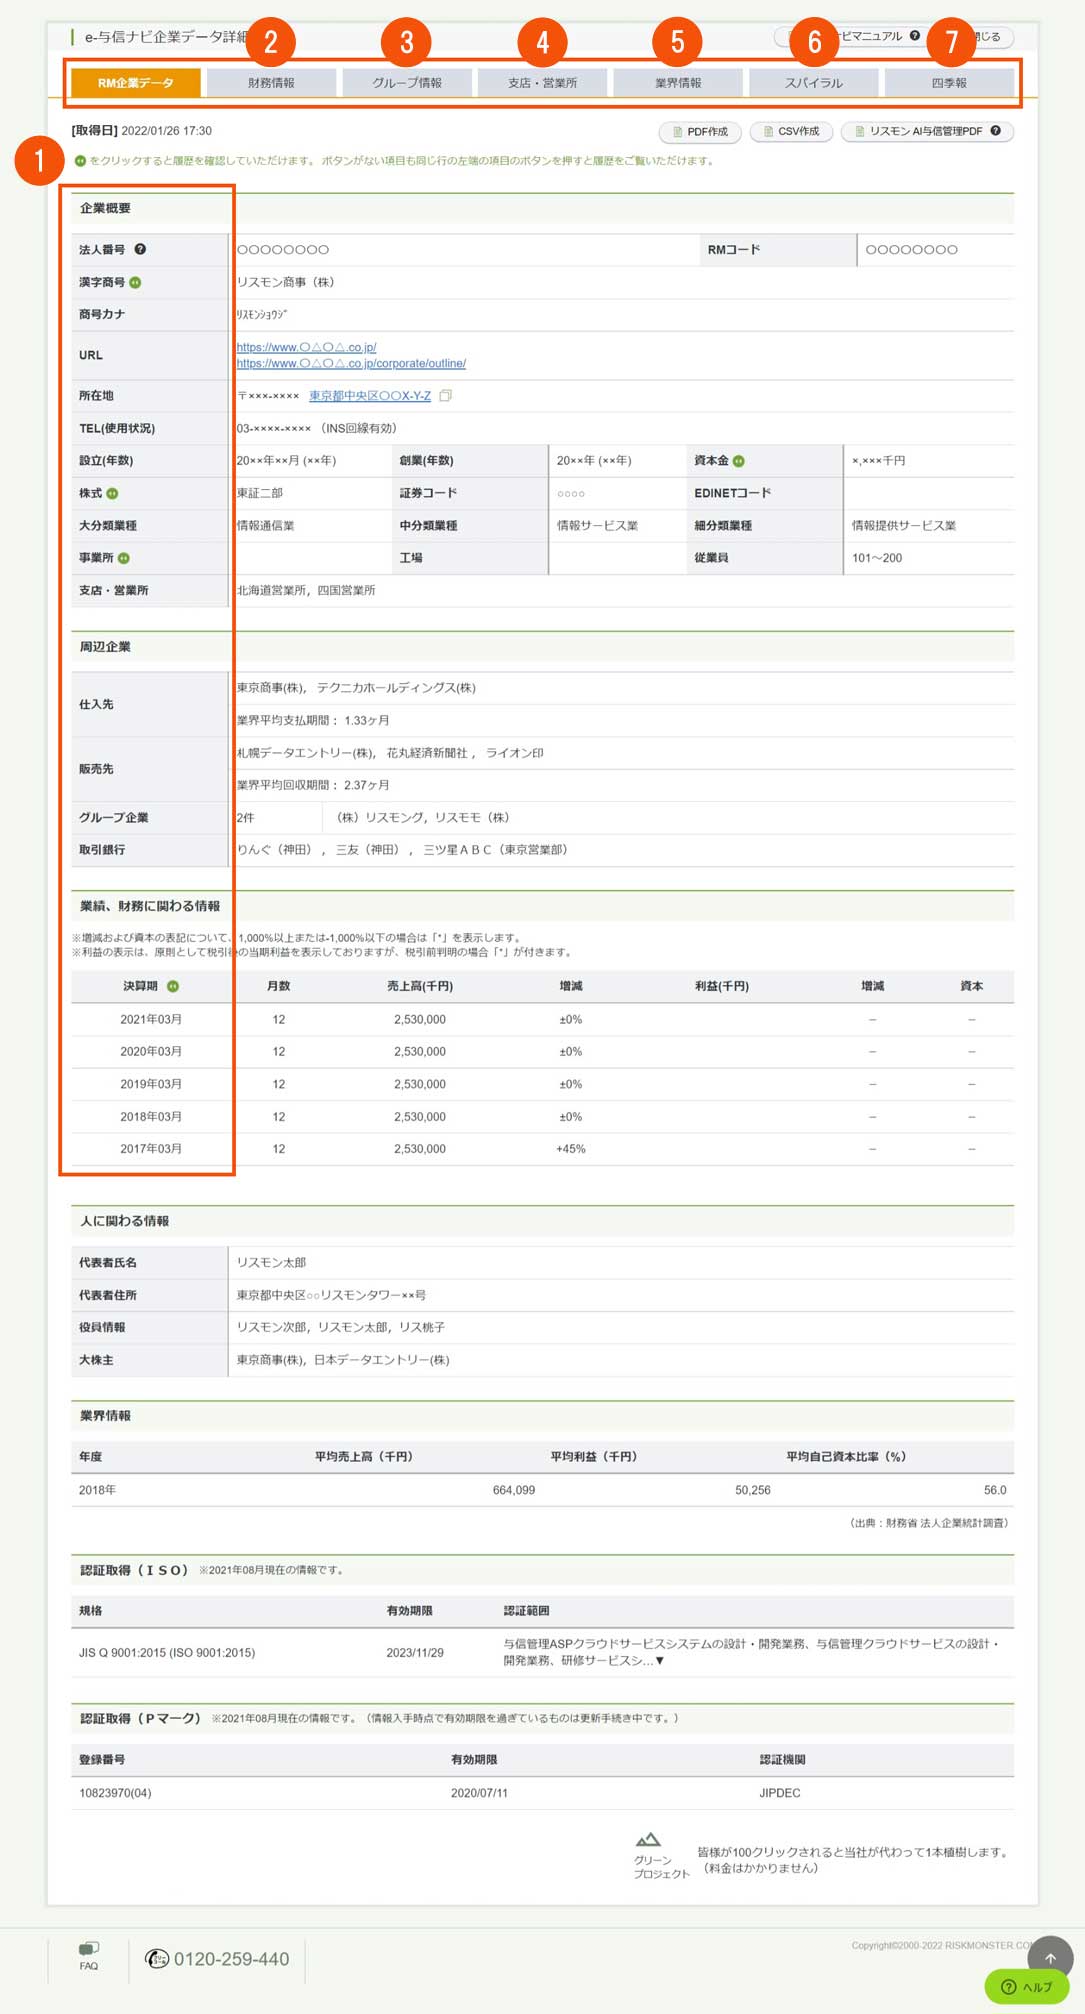Click history icon next to 事業所
The image size is (1085, 2014).
click(124, 558)
